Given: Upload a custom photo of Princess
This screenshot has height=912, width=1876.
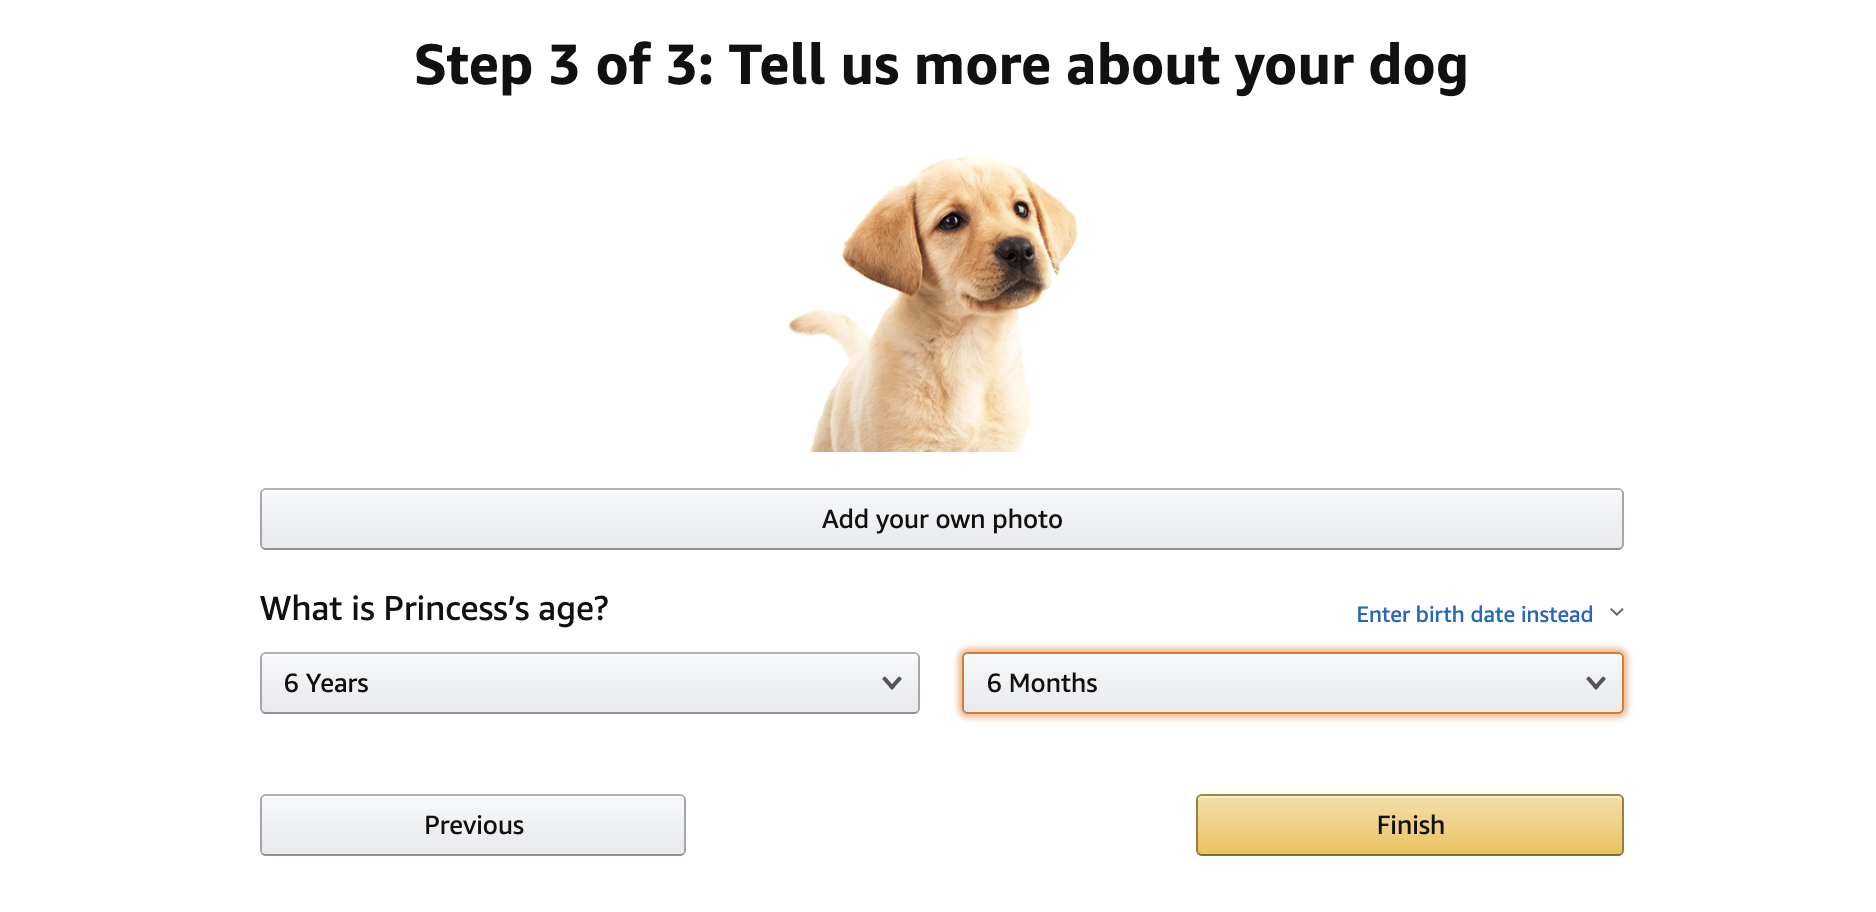Looking at the screenshot, I should (941, 519).
